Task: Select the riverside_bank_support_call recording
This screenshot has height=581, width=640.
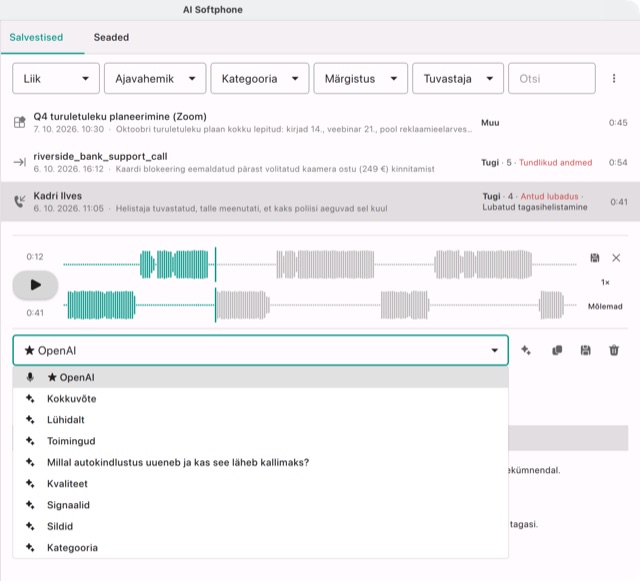Action: coord(320,162)
